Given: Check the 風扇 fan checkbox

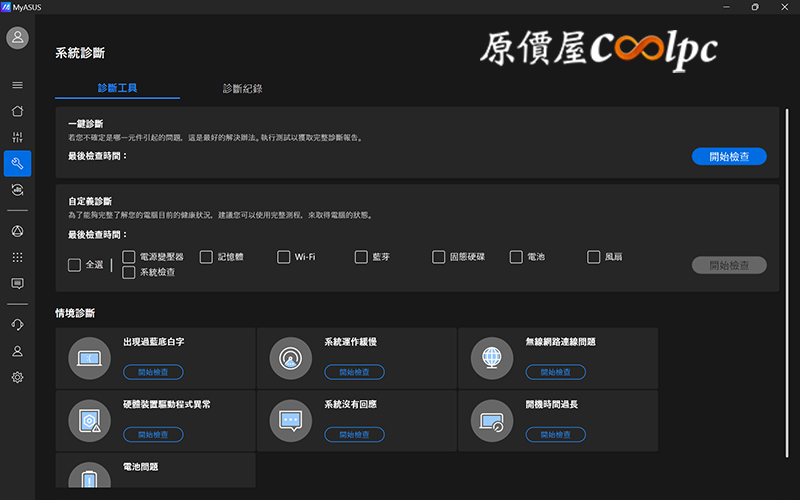Looking at the screenshot, I should point(593,257).
